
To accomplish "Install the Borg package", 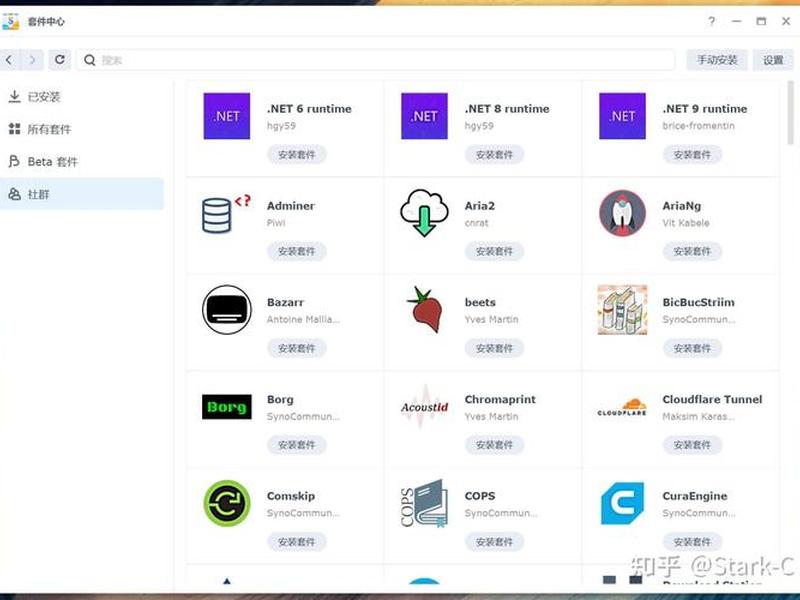I will (x=296, y=444).
